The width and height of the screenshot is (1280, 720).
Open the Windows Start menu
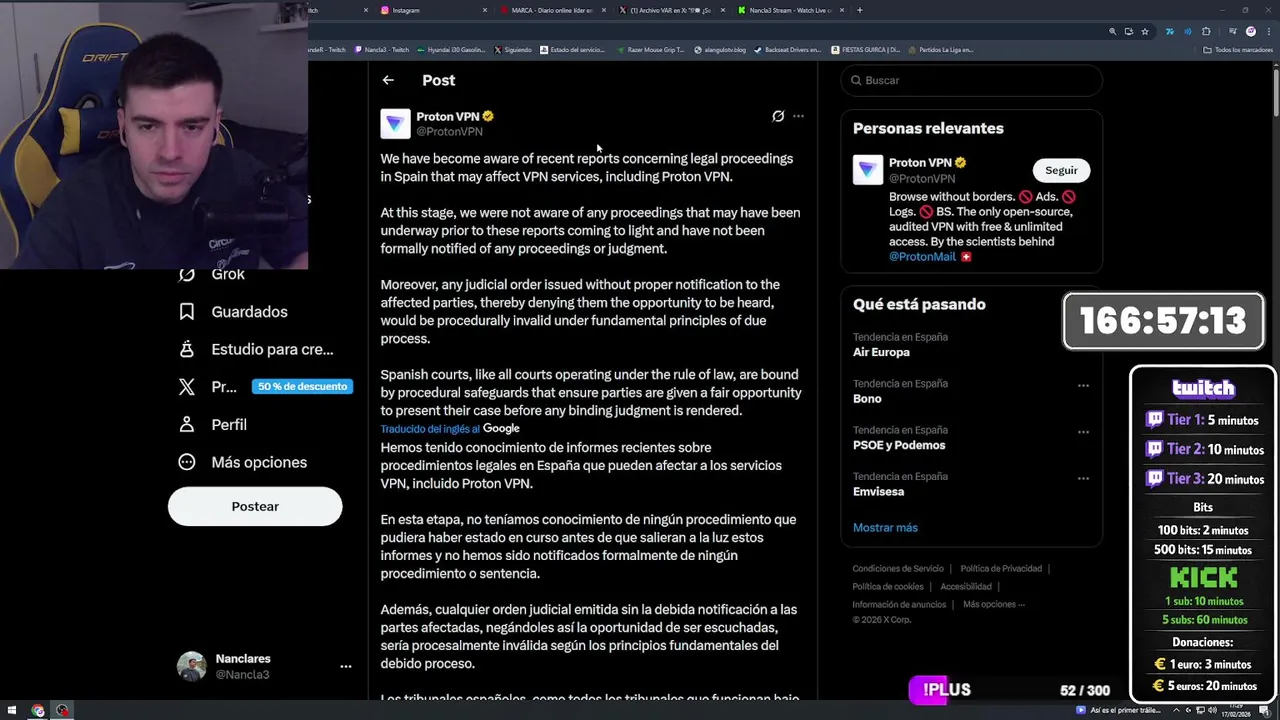click(12, 711)
